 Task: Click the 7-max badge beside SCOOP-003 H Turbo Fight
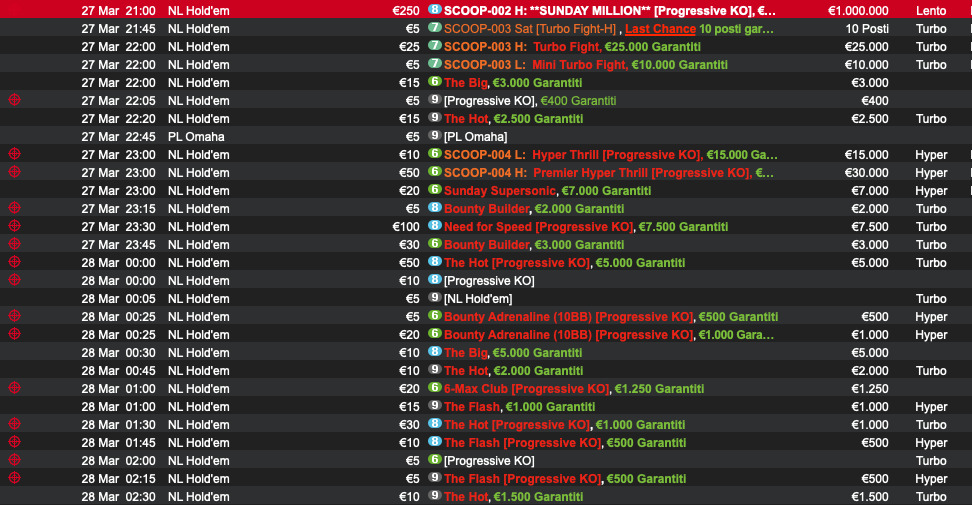[x=435, y=46]
